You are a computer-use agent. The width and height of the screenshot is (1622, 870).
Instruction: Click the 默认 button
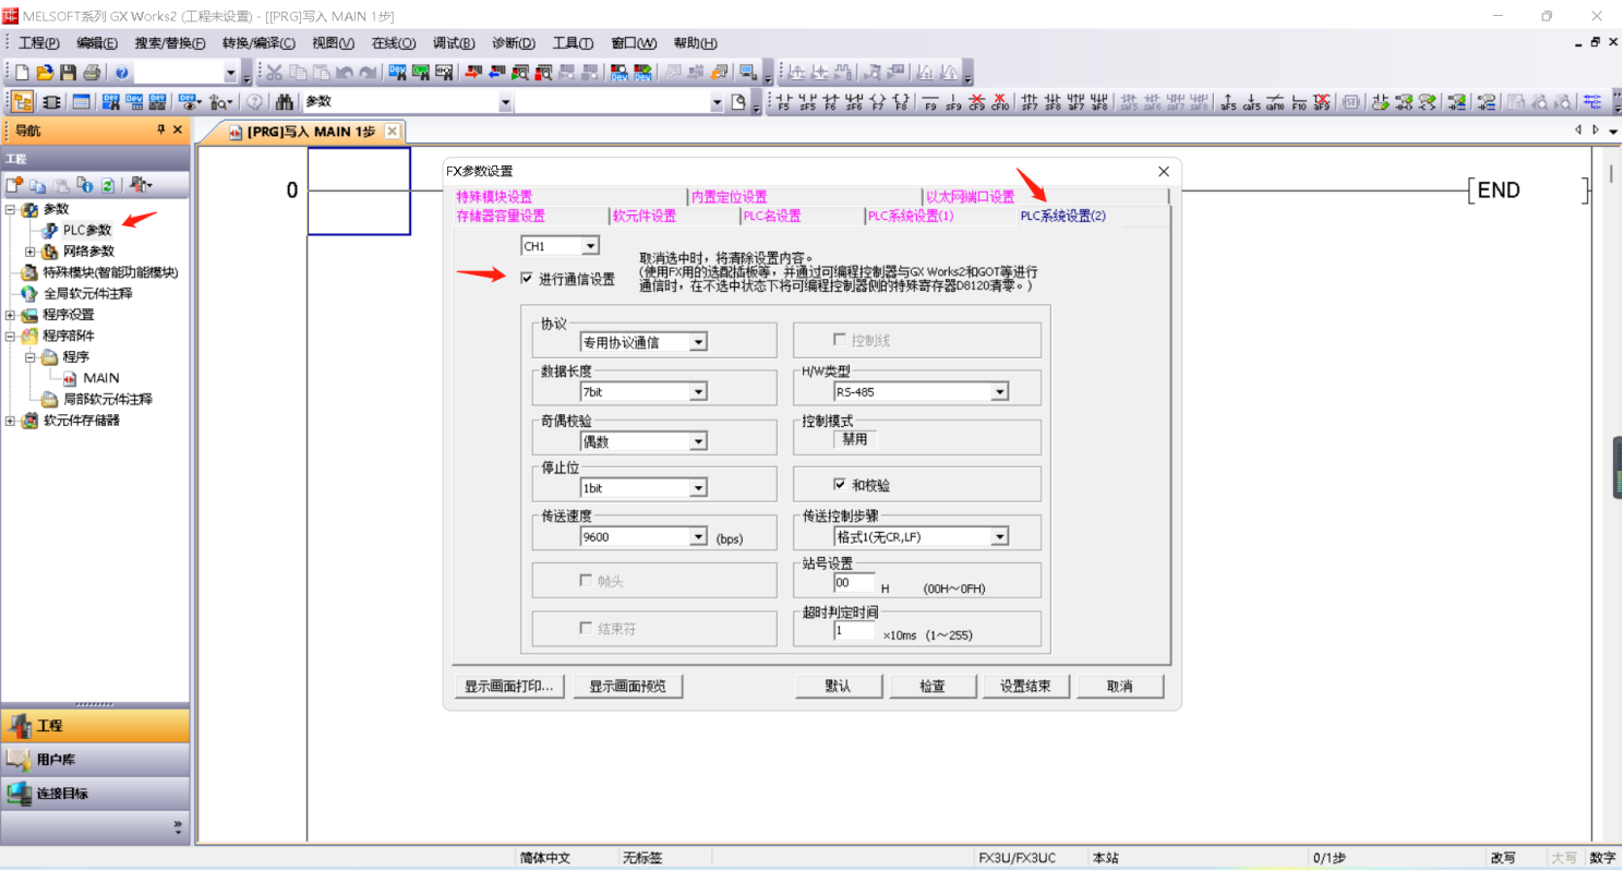[838, 686]
